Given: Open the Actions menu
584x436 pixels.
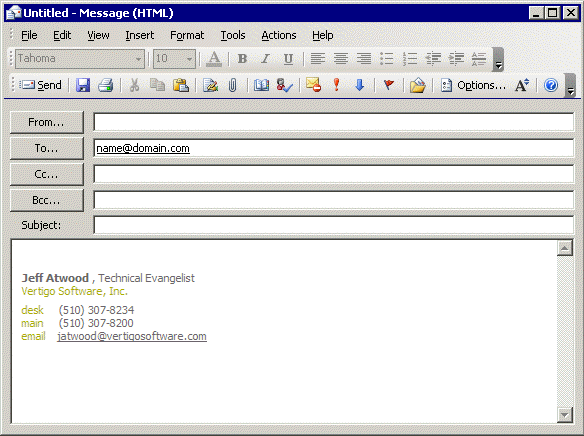Looking at the screenshot, I should (x=279, y=35).
